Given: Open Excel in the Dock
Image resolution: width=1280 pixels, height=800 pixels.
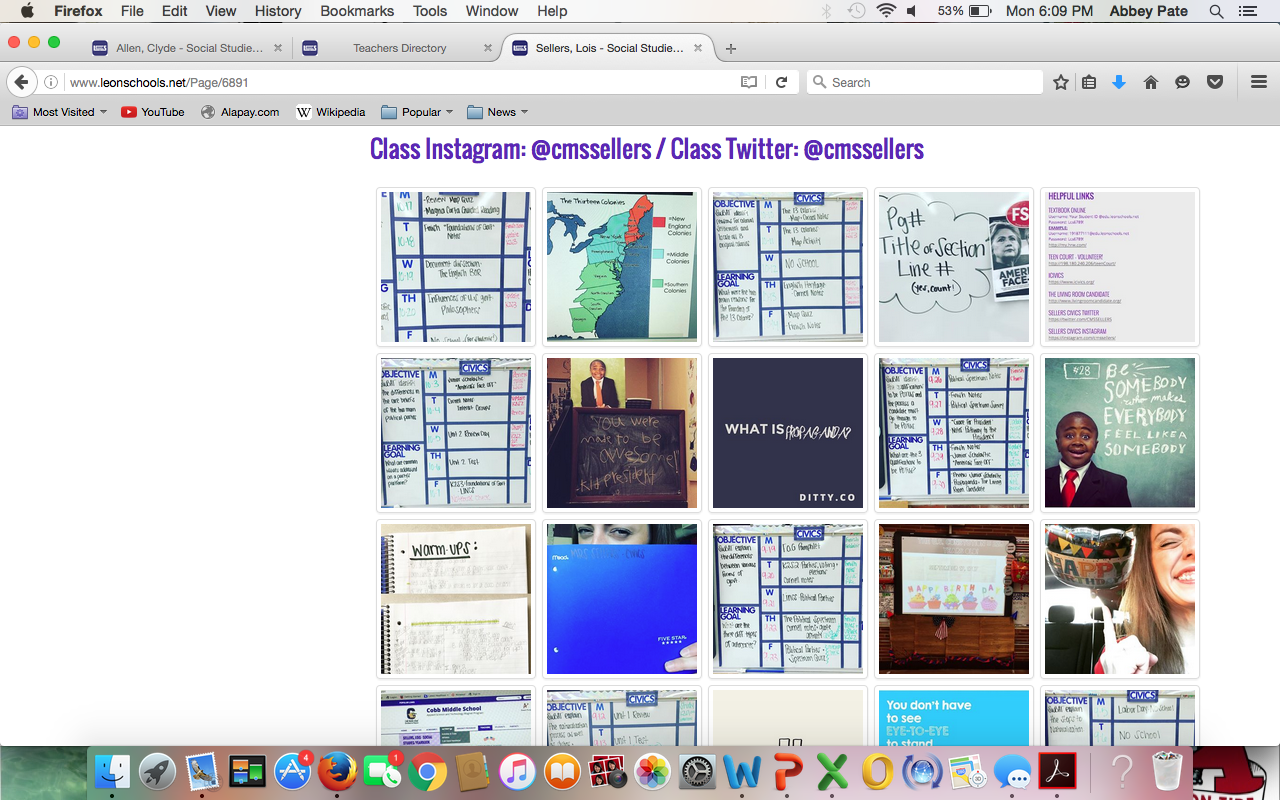Looking at the screenshot, I should 833,772.
